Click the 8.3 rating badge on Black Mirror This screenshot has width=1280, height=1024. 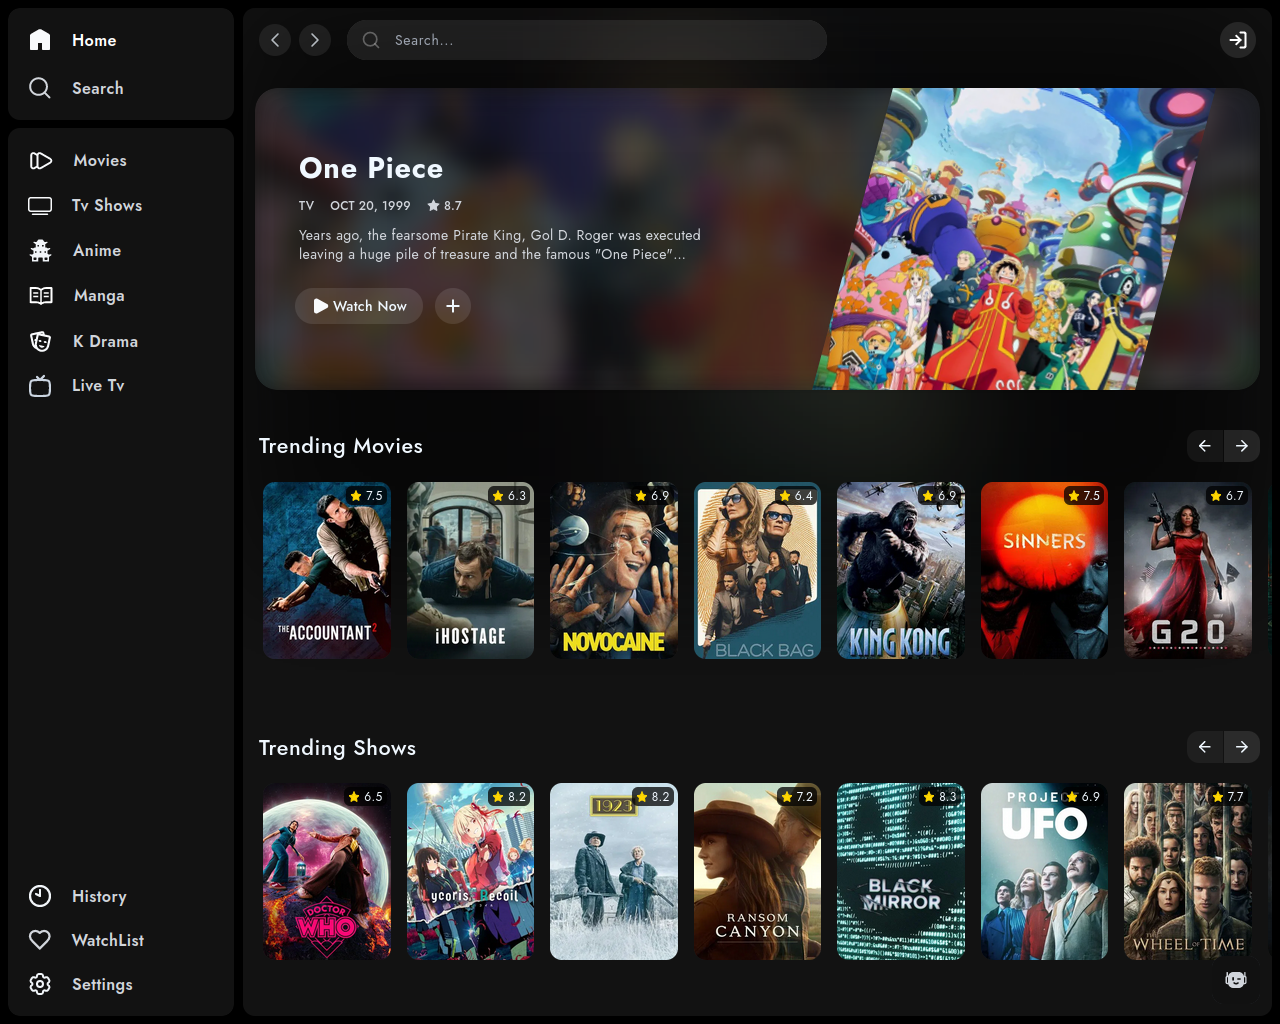940,797
